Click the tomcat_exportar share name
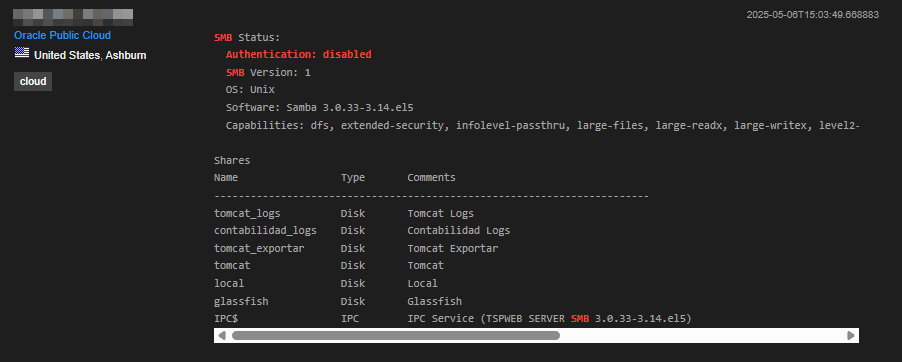Screen dimensions: 902x362 (x=259, y=249)
